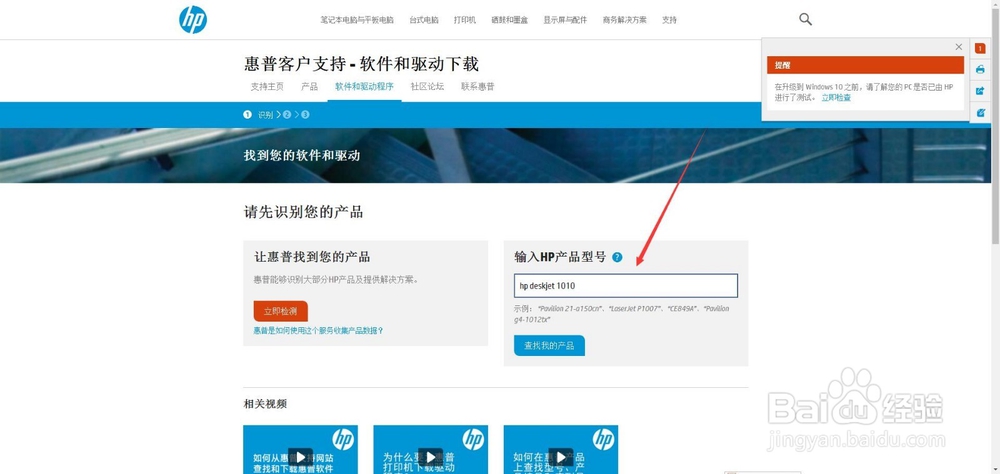Click the 相关视频 heading

point(265,404)
